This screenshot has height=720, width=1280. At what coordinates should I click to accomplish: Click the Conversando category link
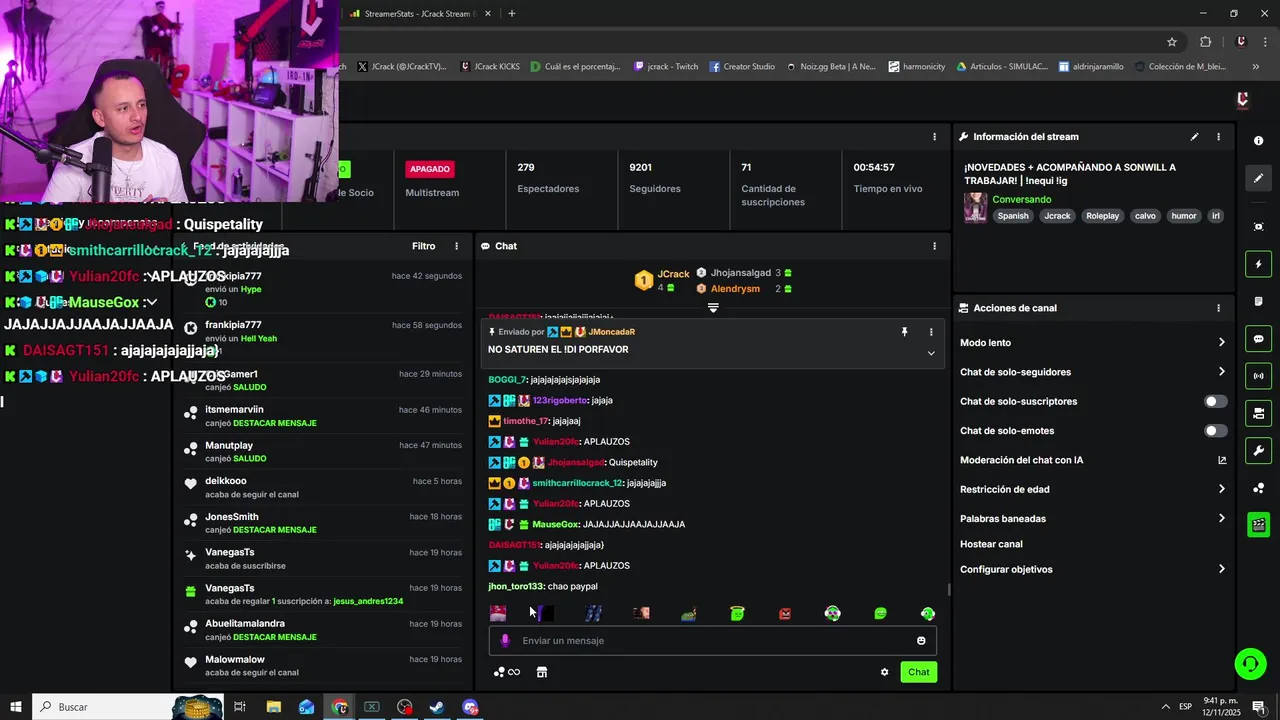click(x=1021, y=200)
